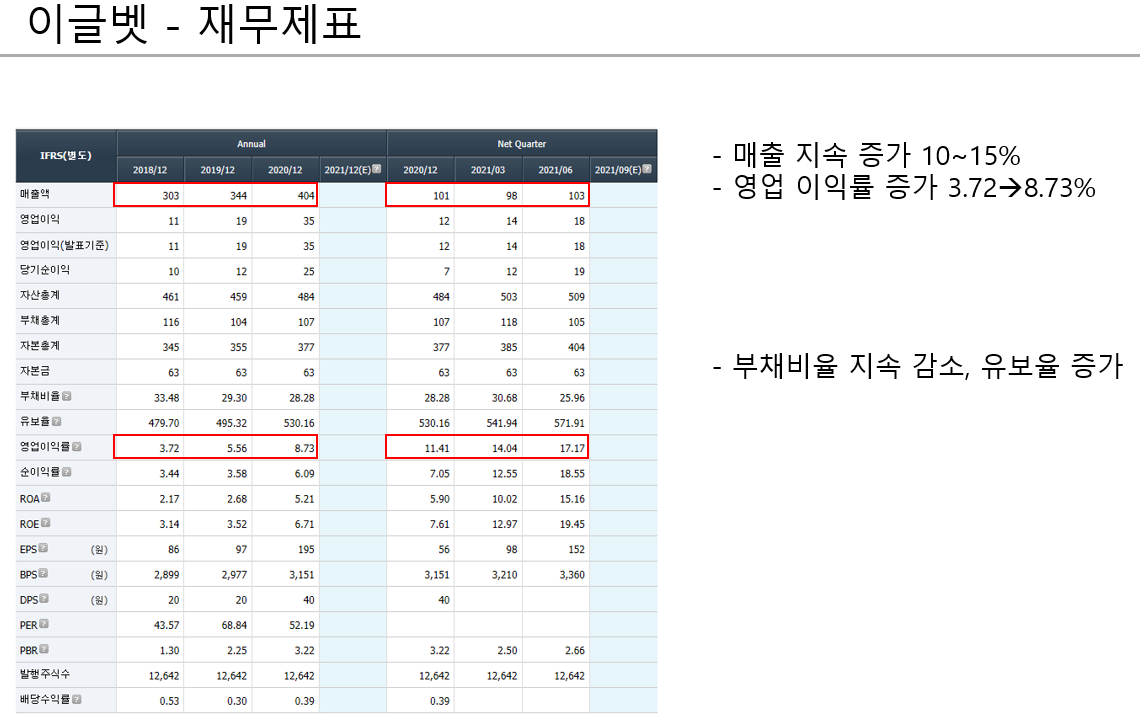Click the EPS value 195
Viewport: 1140px width, 726px height.
[x=306, y=549]
